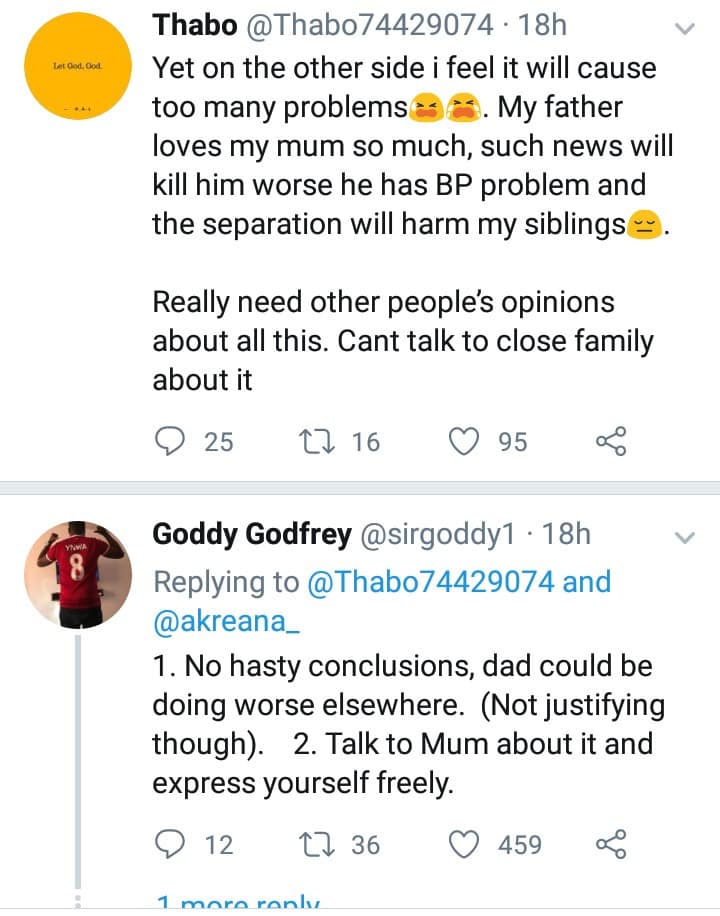This screenshot has width=720, height=916.
Task: Like Thabo's tweet with heart icon
Action: (463, 441)
